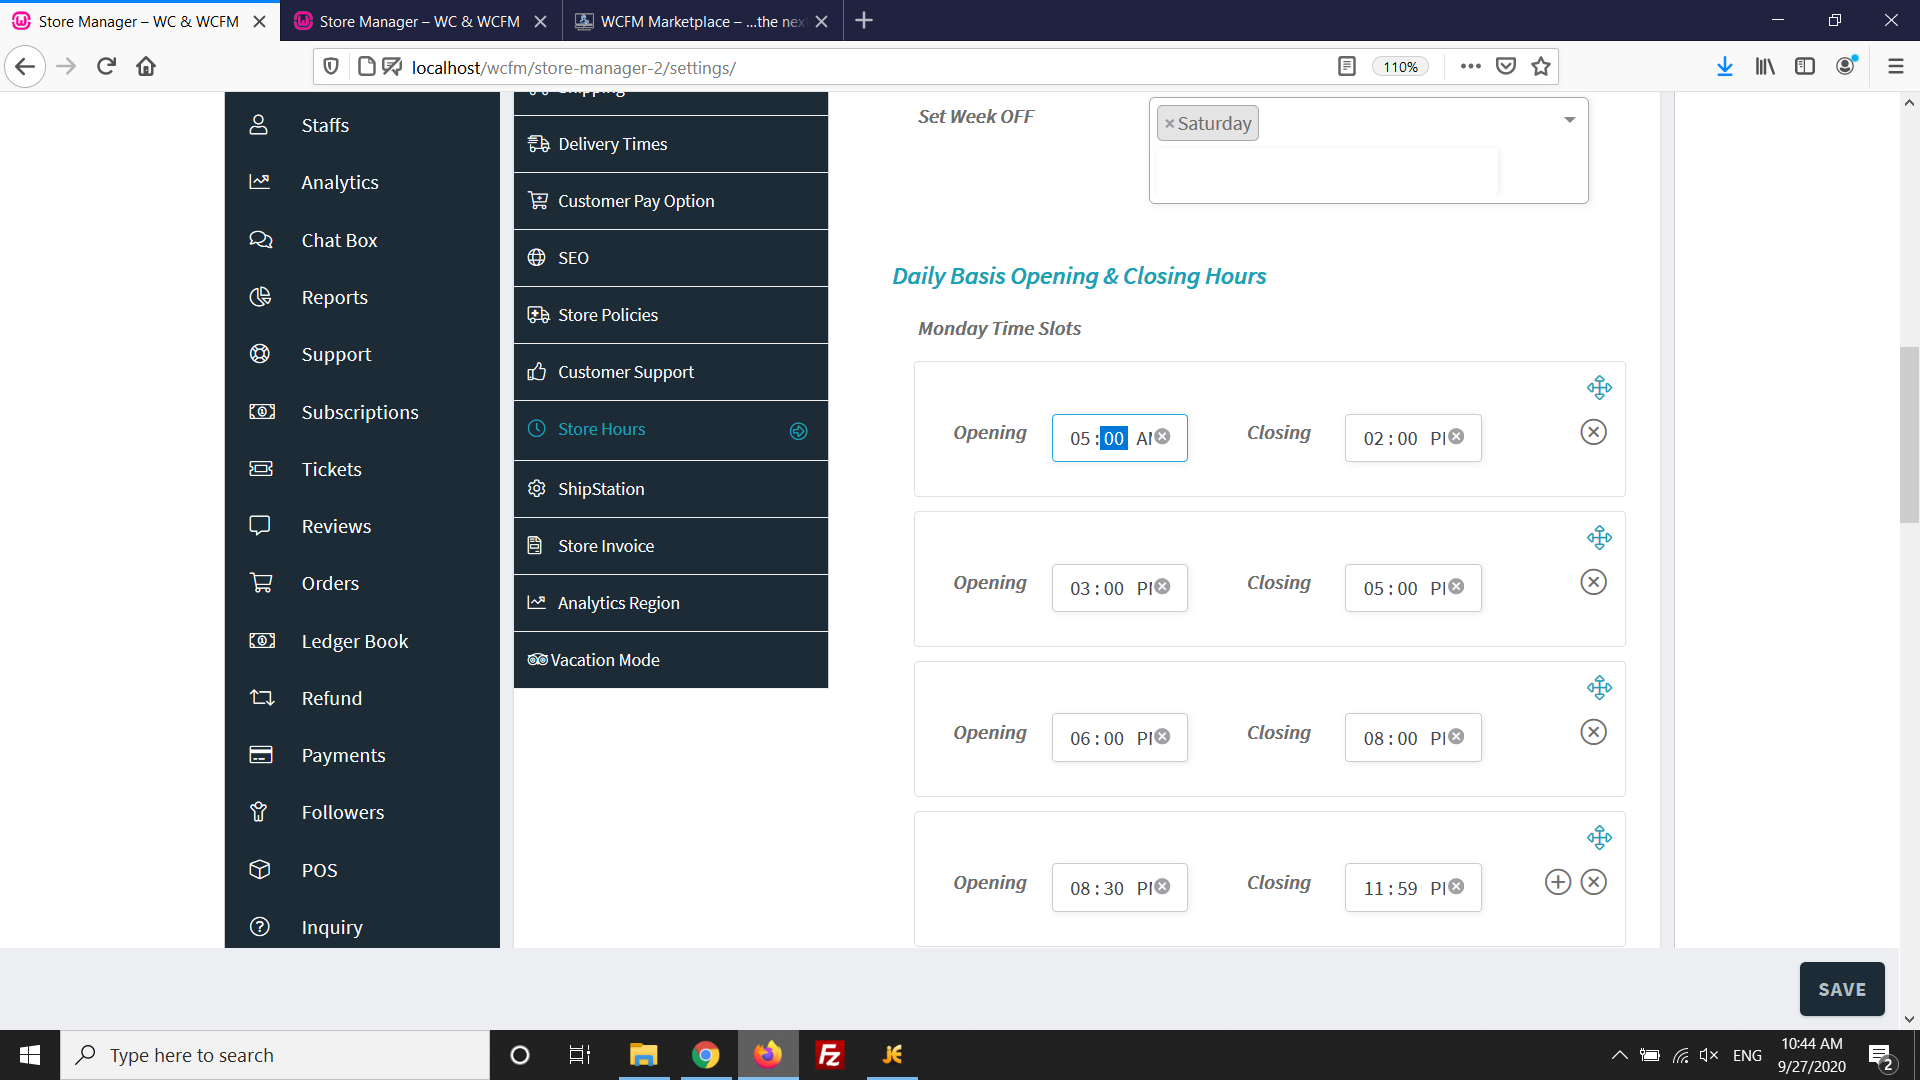Click move handle of 06:00 PM slot
1920x1080 pixels.
tap(1599, 688)
